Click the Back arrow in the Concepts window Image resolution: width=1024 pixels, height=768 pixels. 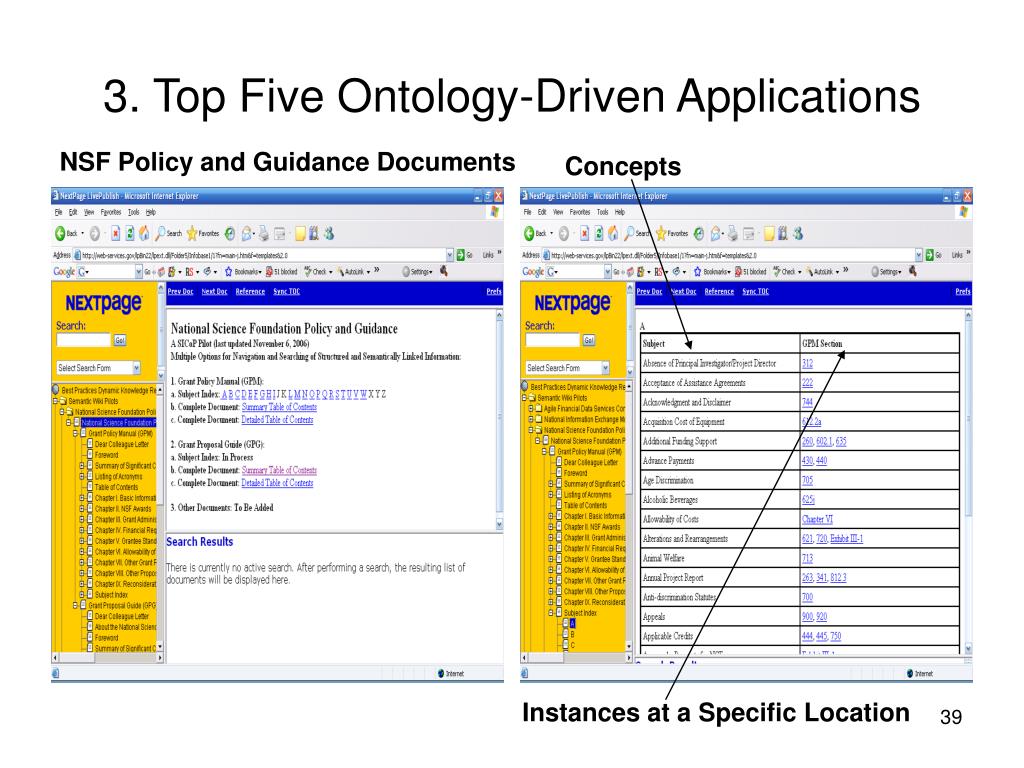click(x=529, y=233)
